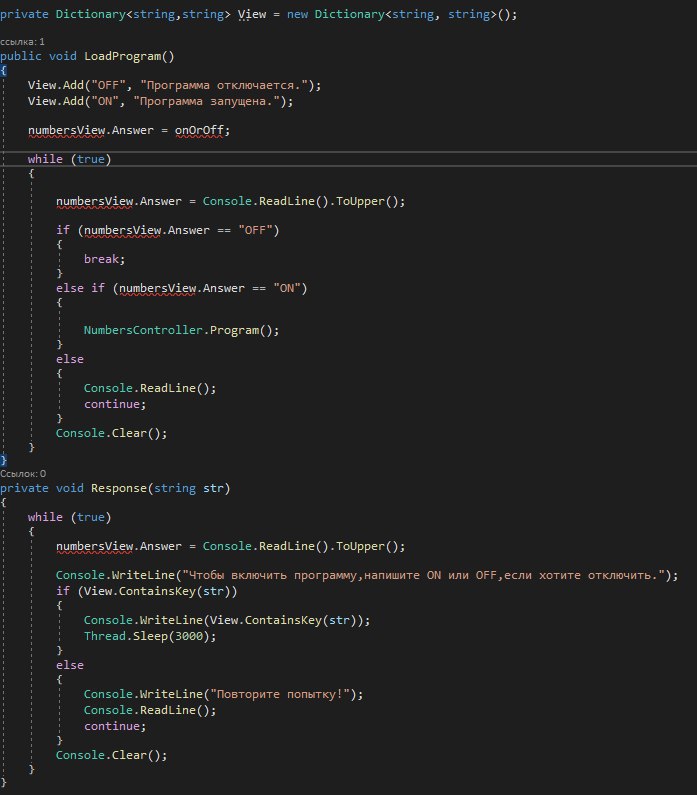
Task: Click the string starting with "Чтобы включить программу"
Action: click(423, 575)
